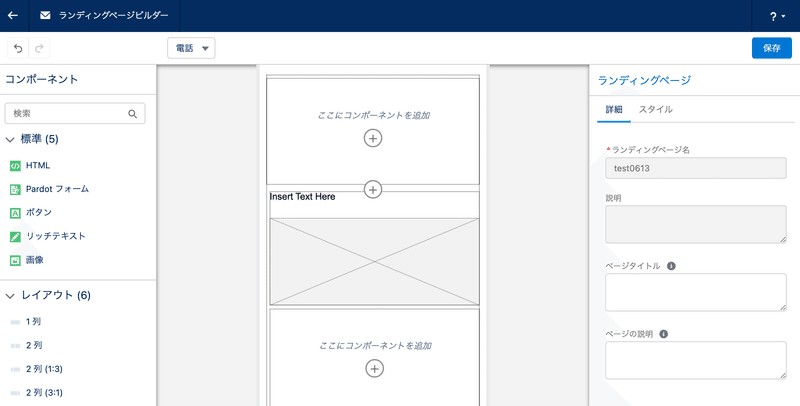800x406 pixels.
Task: Select the image placeholder on canvas
Action: click(374, 262)
